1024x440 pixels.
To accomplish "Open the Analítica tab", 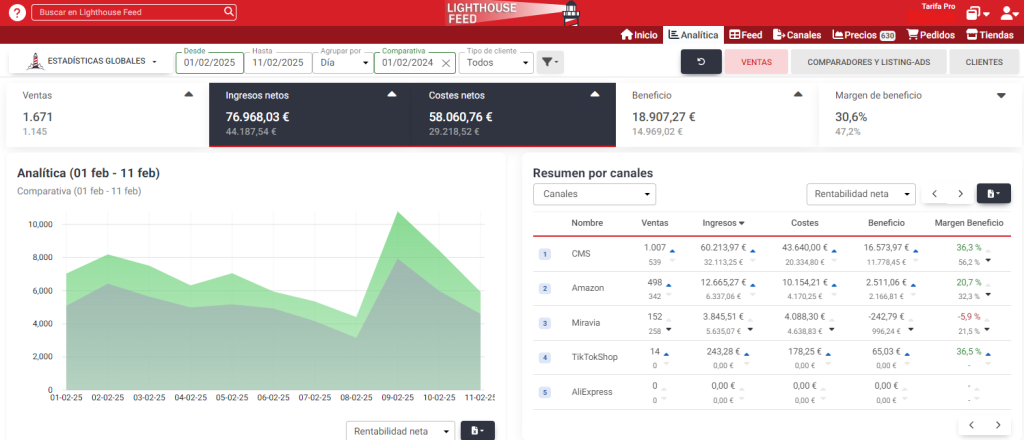I will point(693,35).
